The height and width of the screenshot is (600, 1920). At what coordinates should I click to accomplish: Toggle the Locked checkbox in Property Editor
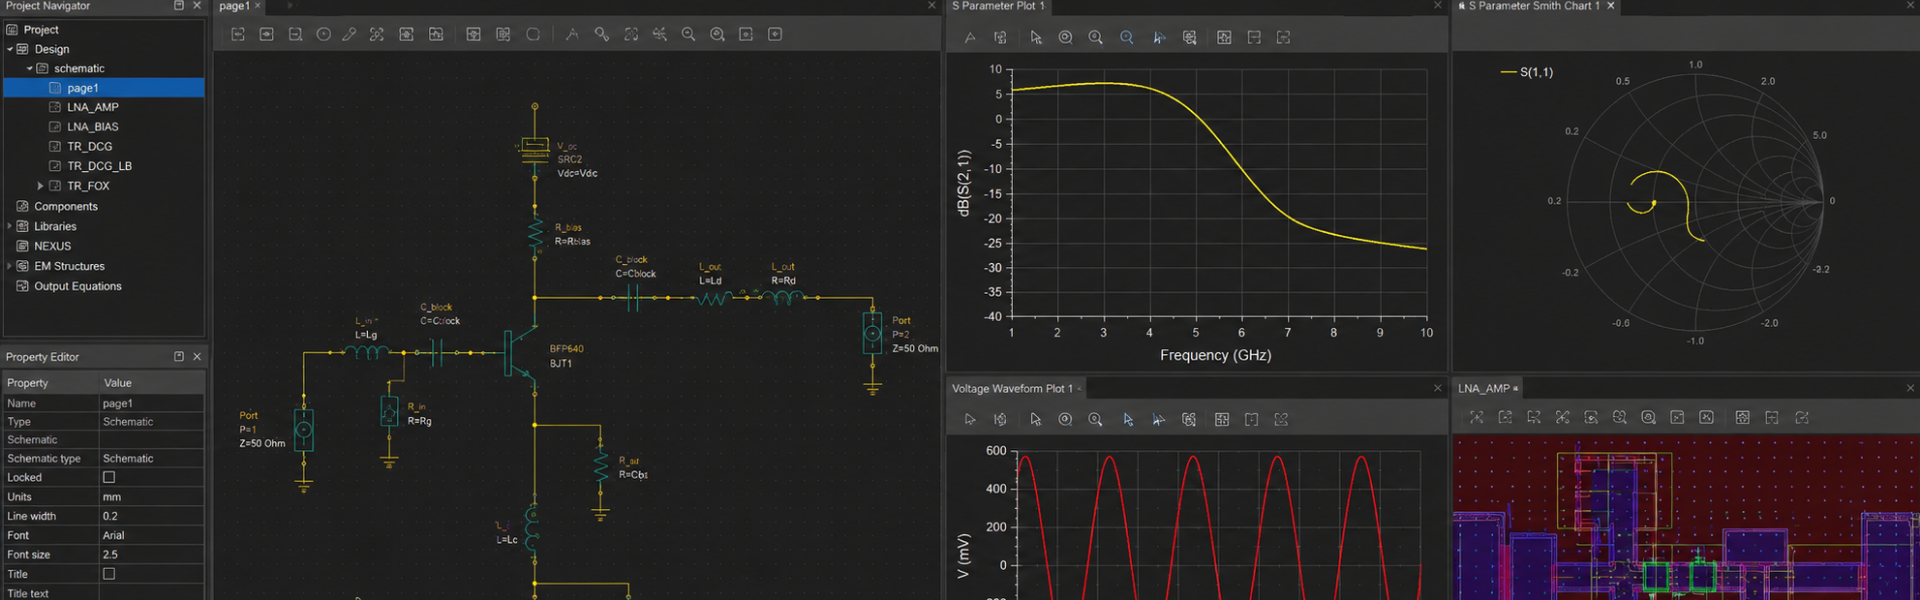click(109, 477)
